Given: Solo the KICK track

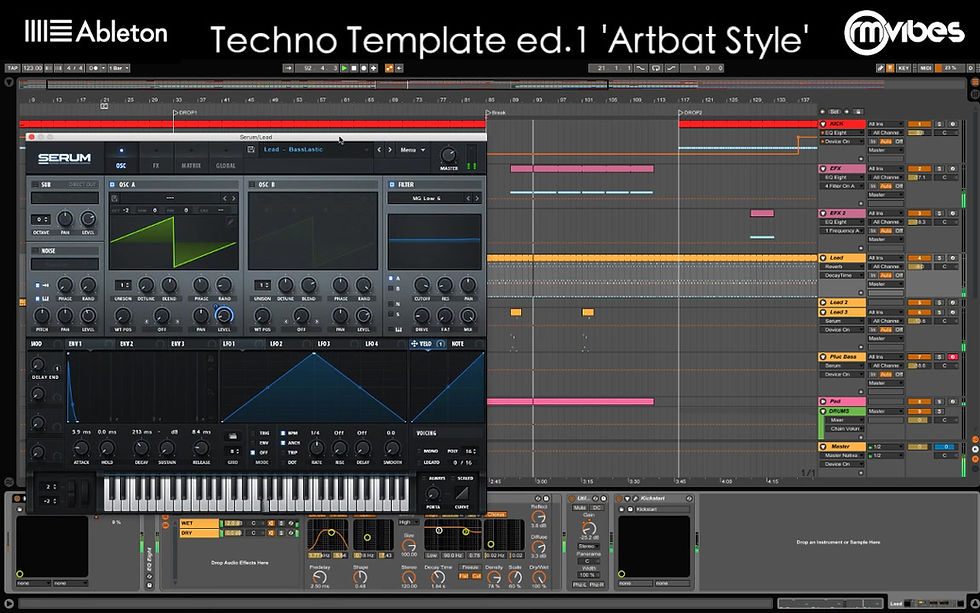Looking at the screenshot, I should pos(939,124).
